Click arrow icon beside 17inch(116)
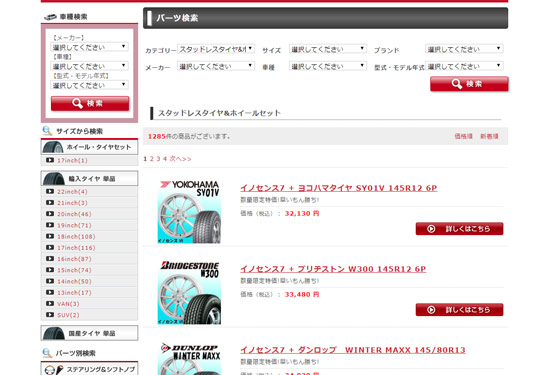Viewport: 550px width, 375px height. click(50, 247)
